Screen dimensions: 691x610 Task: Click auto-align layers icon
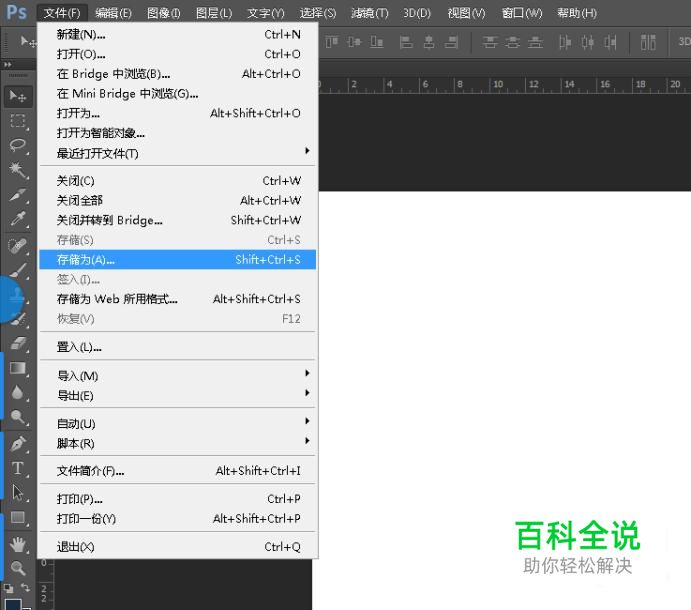tap(648, 42)
